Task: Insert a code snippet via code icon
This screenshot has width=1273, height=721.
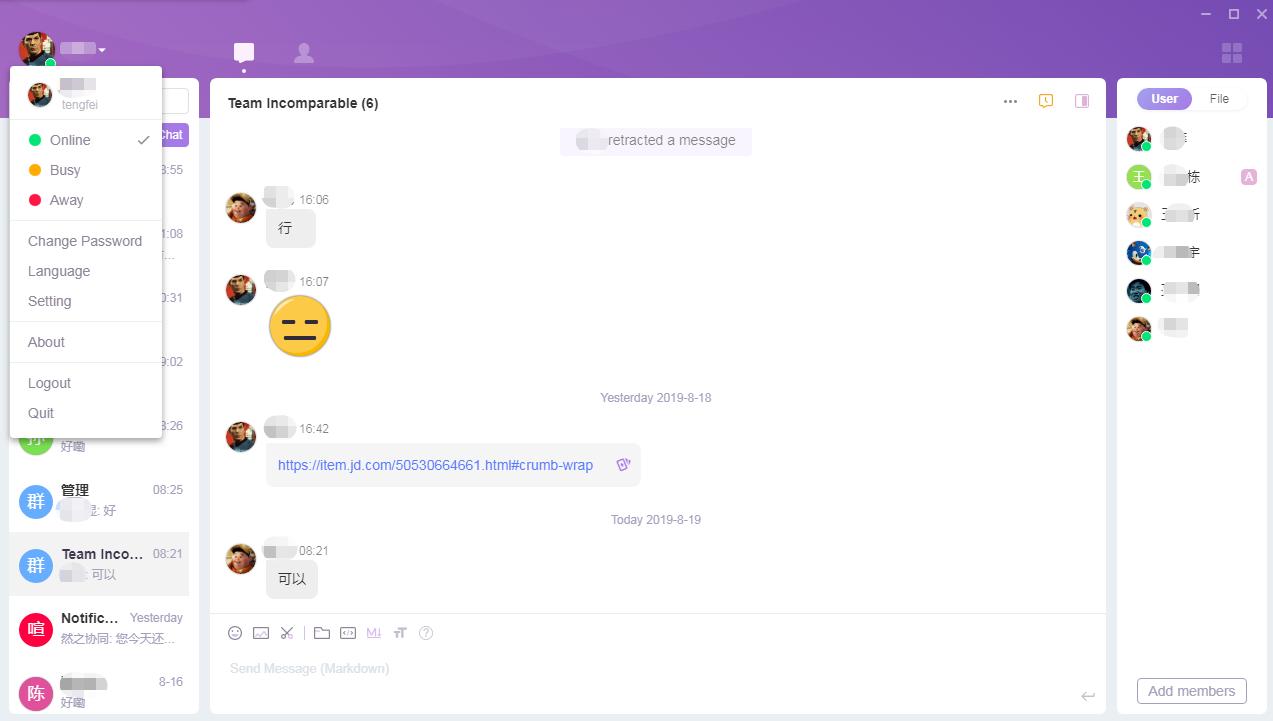Action: coord(348,633)
